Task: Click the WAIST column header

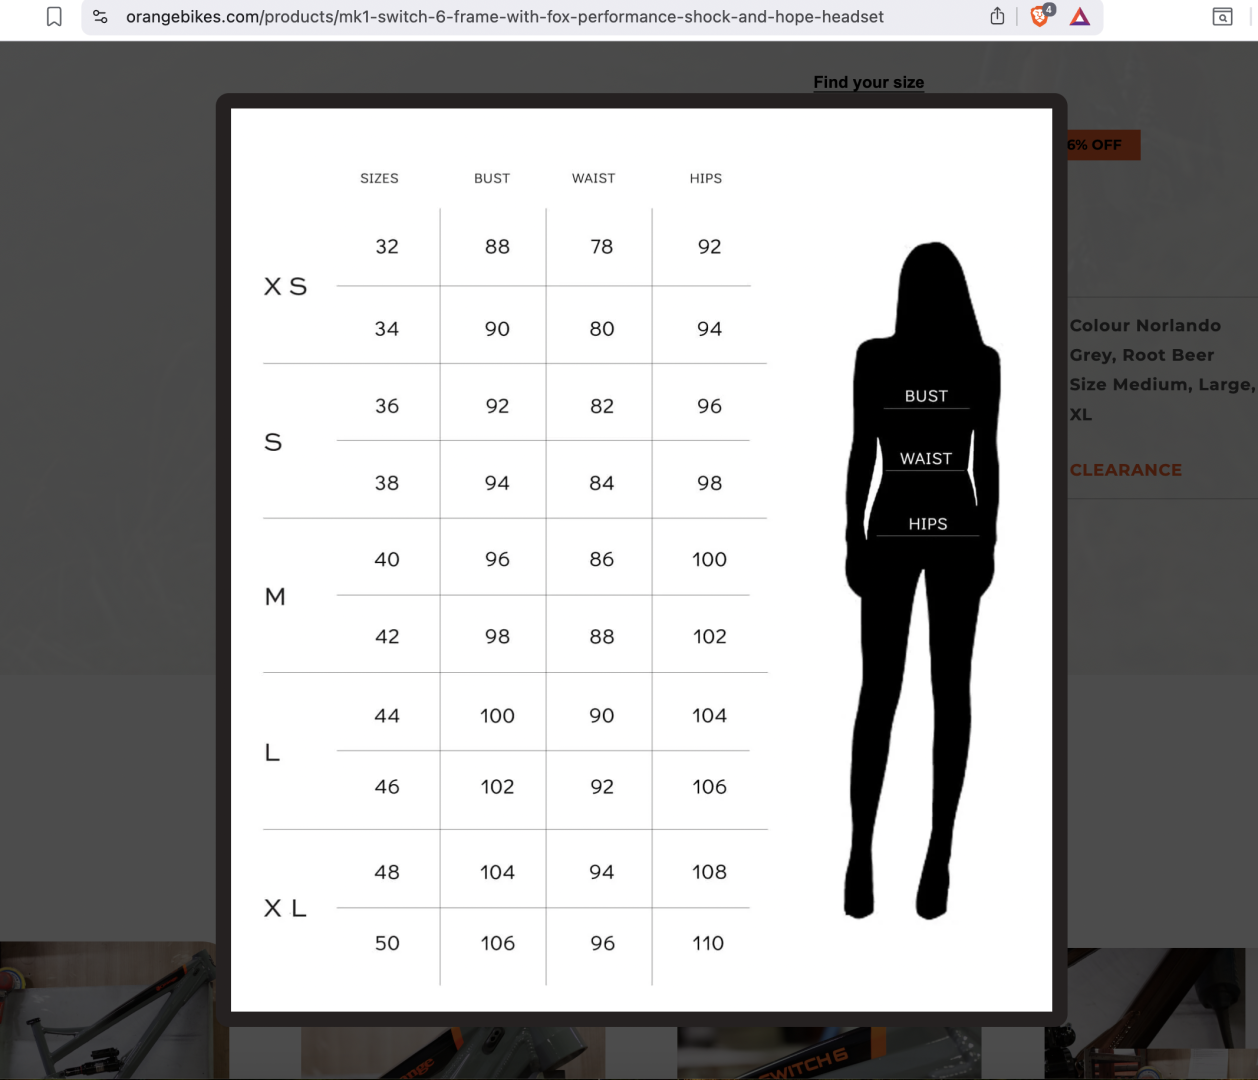Action: [x=593, y=178]
